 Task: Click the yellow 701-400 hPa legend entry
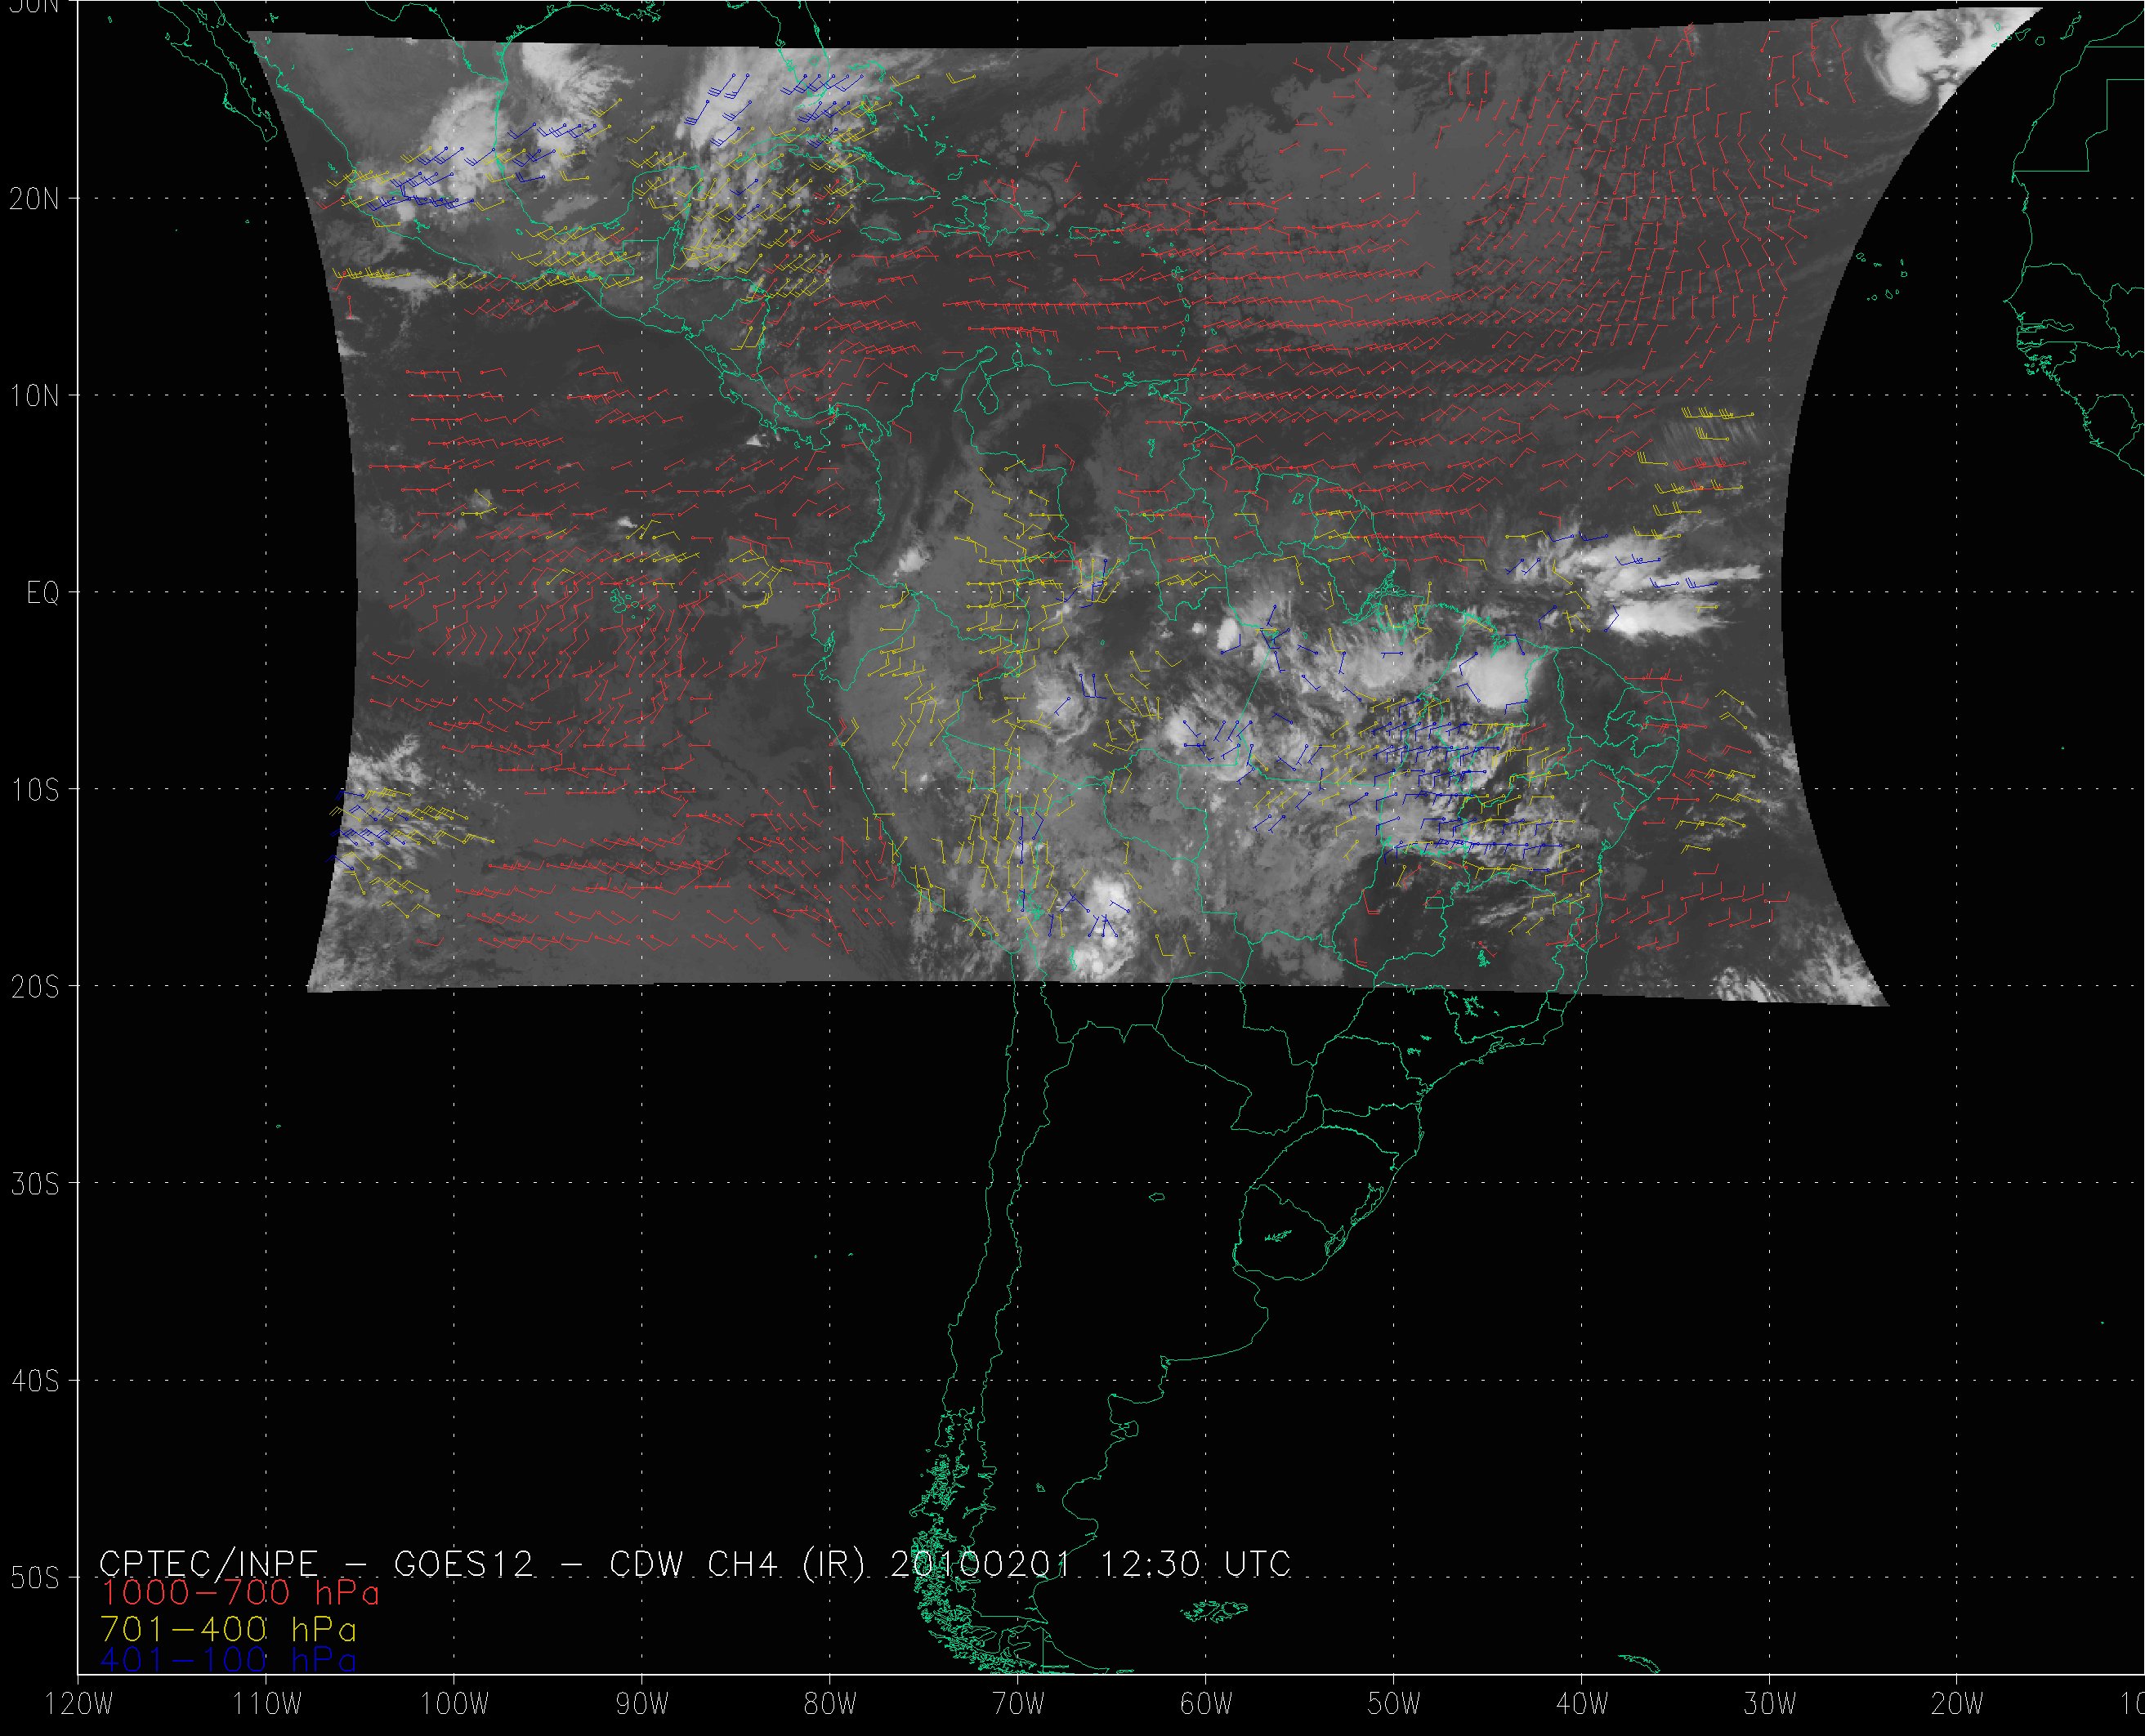tap(228, 1629)
